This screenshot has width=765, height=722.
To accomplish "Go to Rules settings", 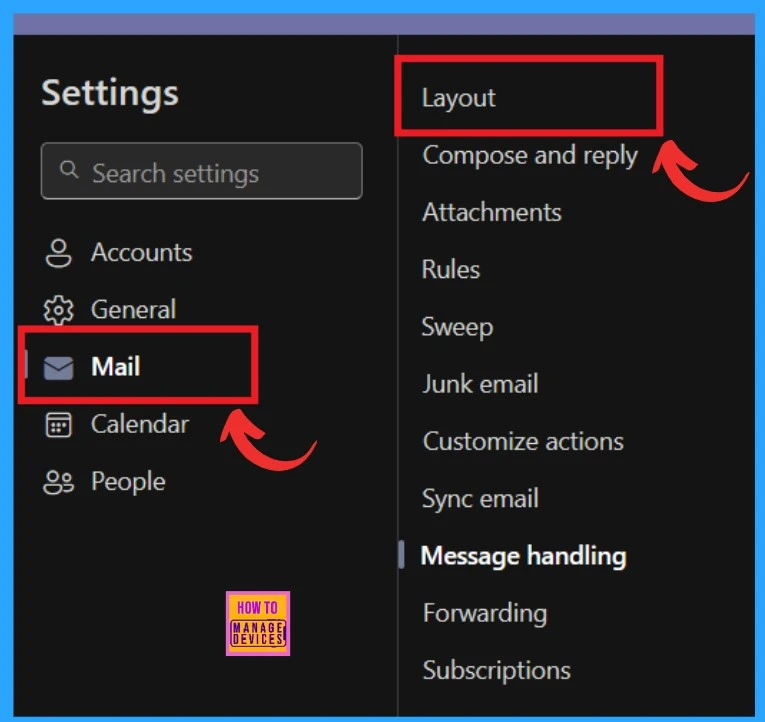I will pyautogui.click(x=451, y=270).
